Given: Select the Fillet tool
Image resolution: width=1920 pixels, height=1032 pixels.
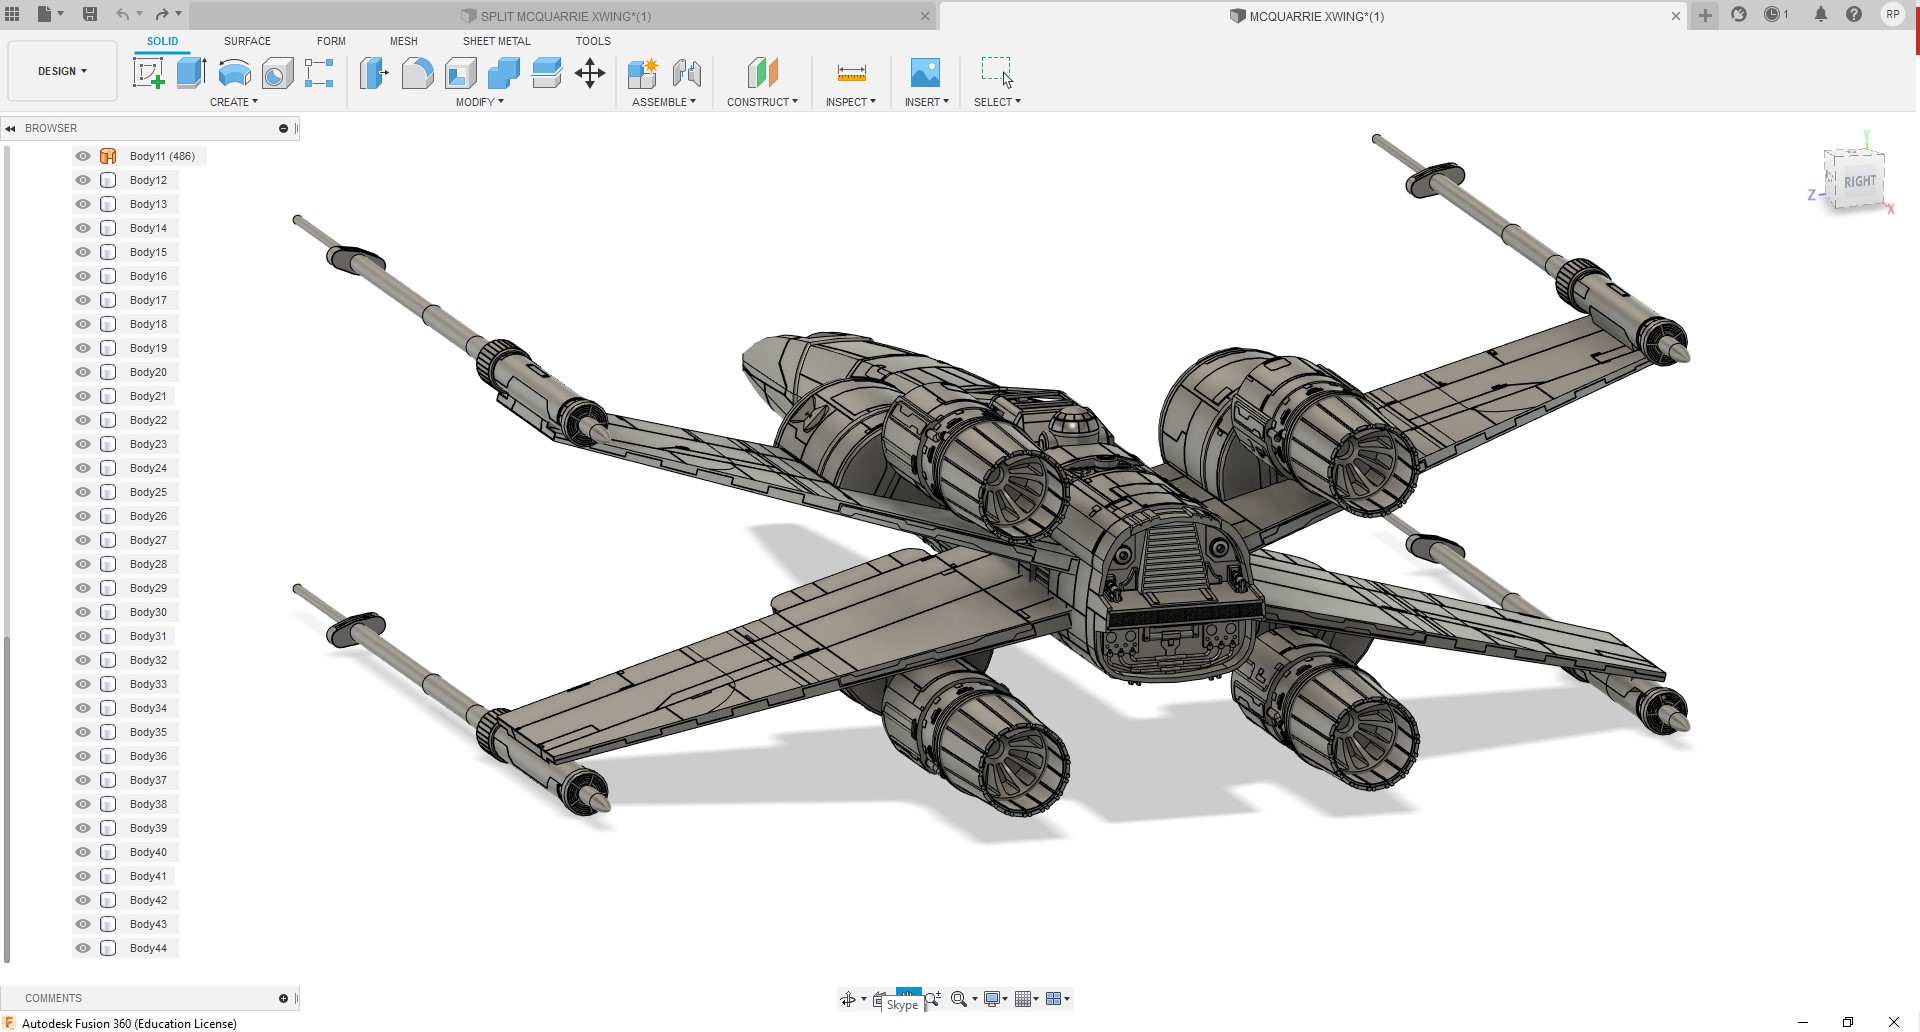Looking at the screenshot, I should 418,73.
